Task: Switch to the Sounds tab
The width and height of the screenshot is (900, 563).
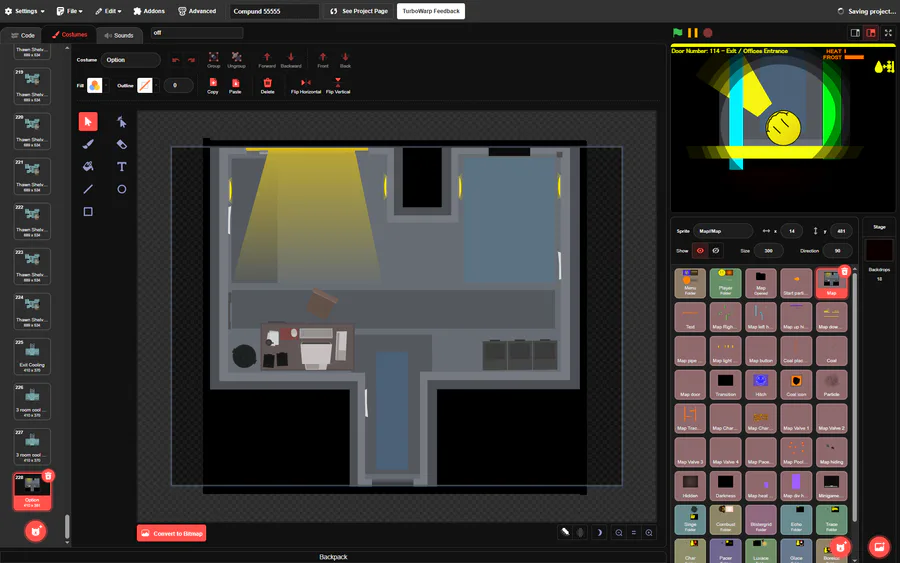Action: 119,35
